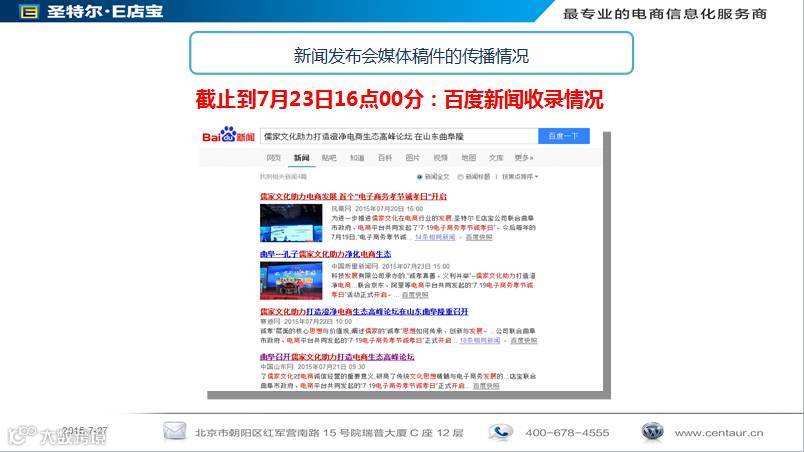Click 百度快照 in the 凤凰网 result

(x=478, y=237)
